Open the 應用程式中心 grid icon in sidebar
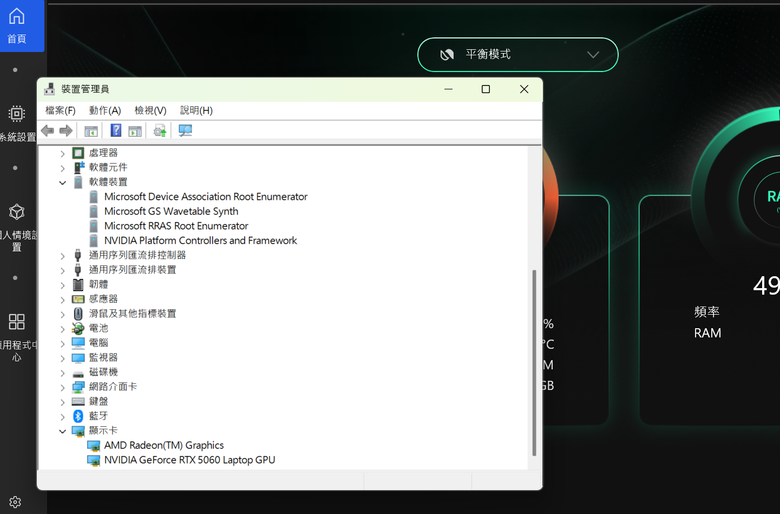This screenshot has height=514, width=780. (16, 321)
